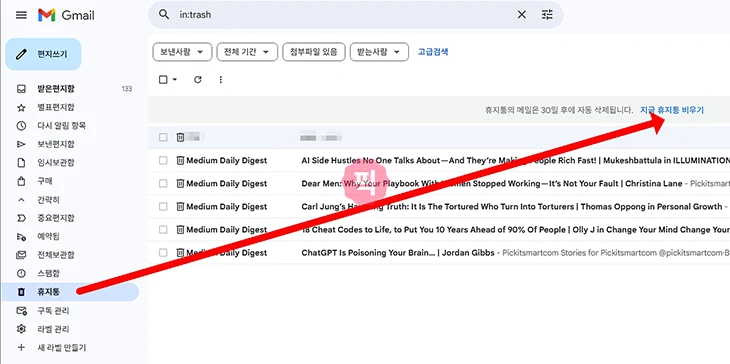Image resolution: width=730 pixels, height=364 pixels.
Task: Toggle the 첨부파일 있음 attachment filter
Action: 313,52
